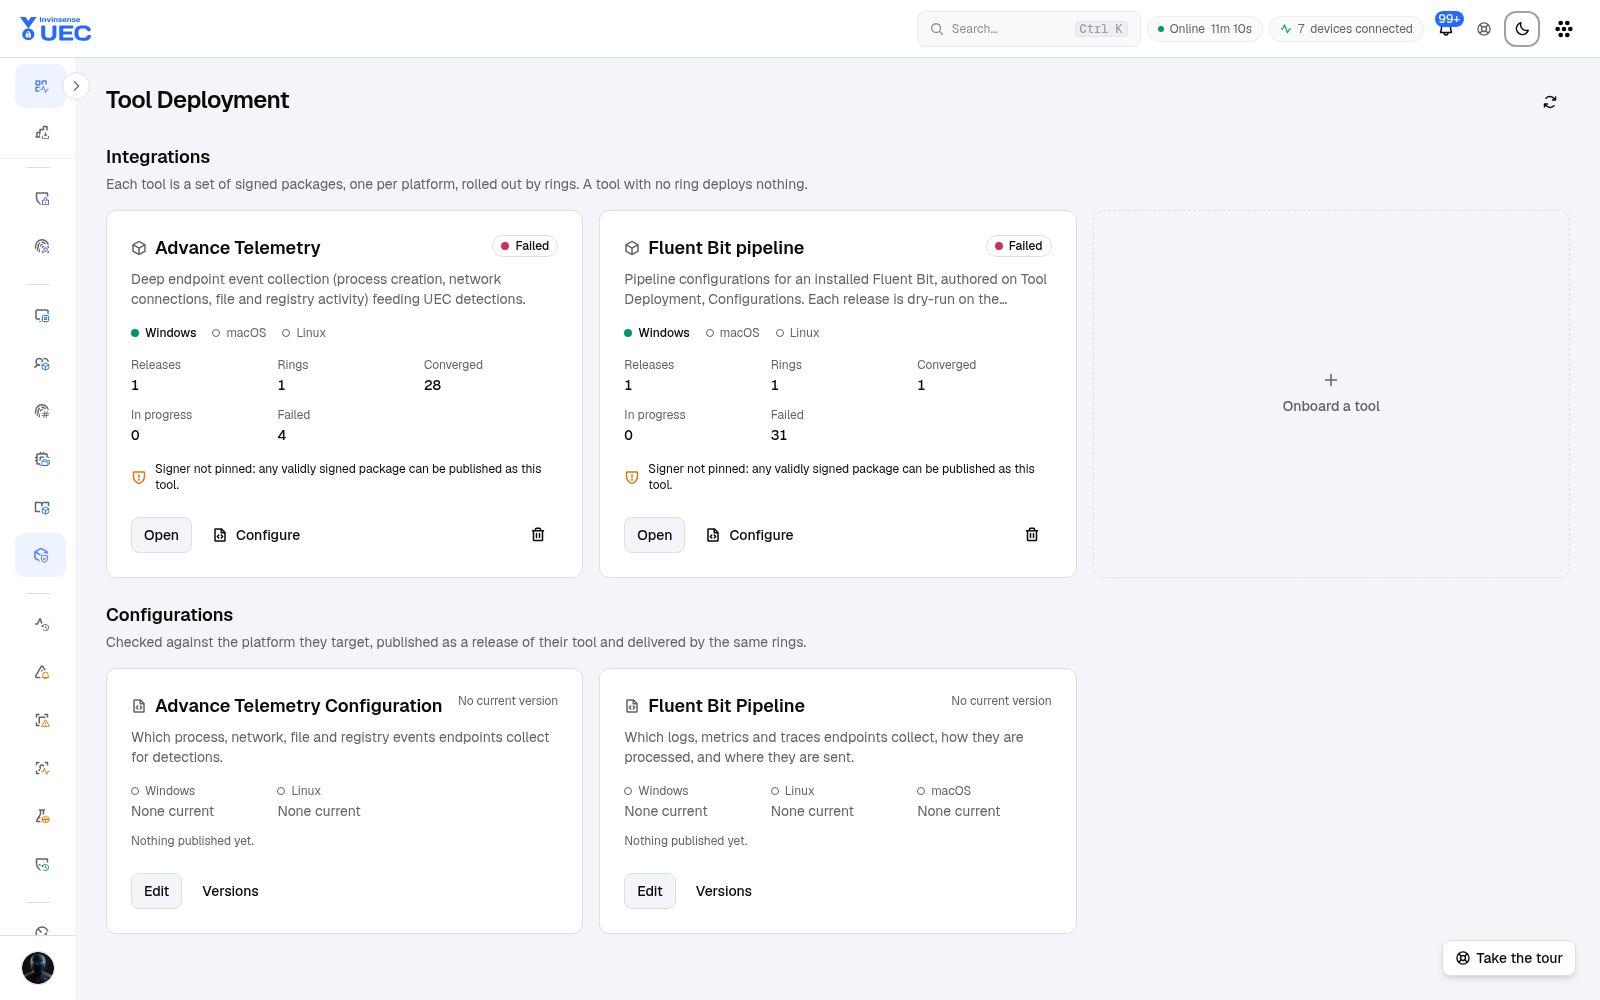Screen dimensions: 1600x1000
Task: Open the processor-folder sidebar icon
Action: (x=41, y=459)
